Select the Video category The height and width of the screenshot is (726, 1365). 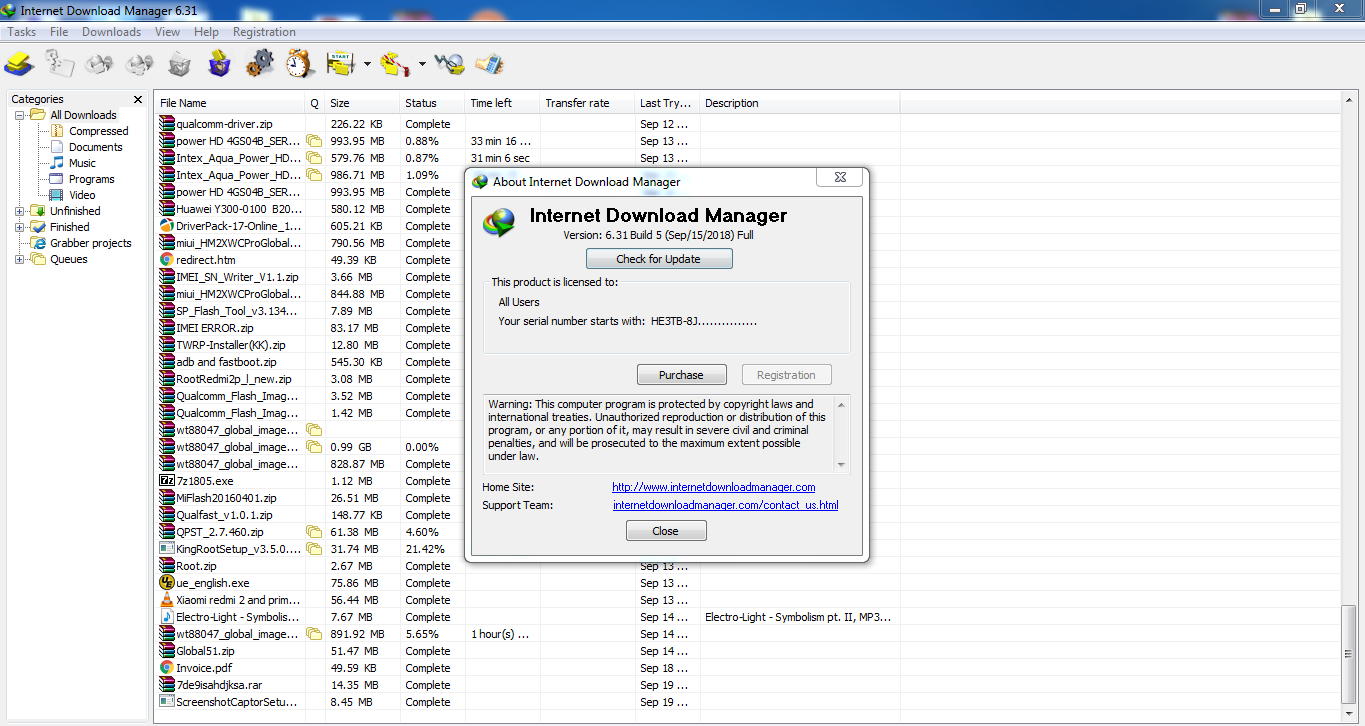click(x=82, y=195)
